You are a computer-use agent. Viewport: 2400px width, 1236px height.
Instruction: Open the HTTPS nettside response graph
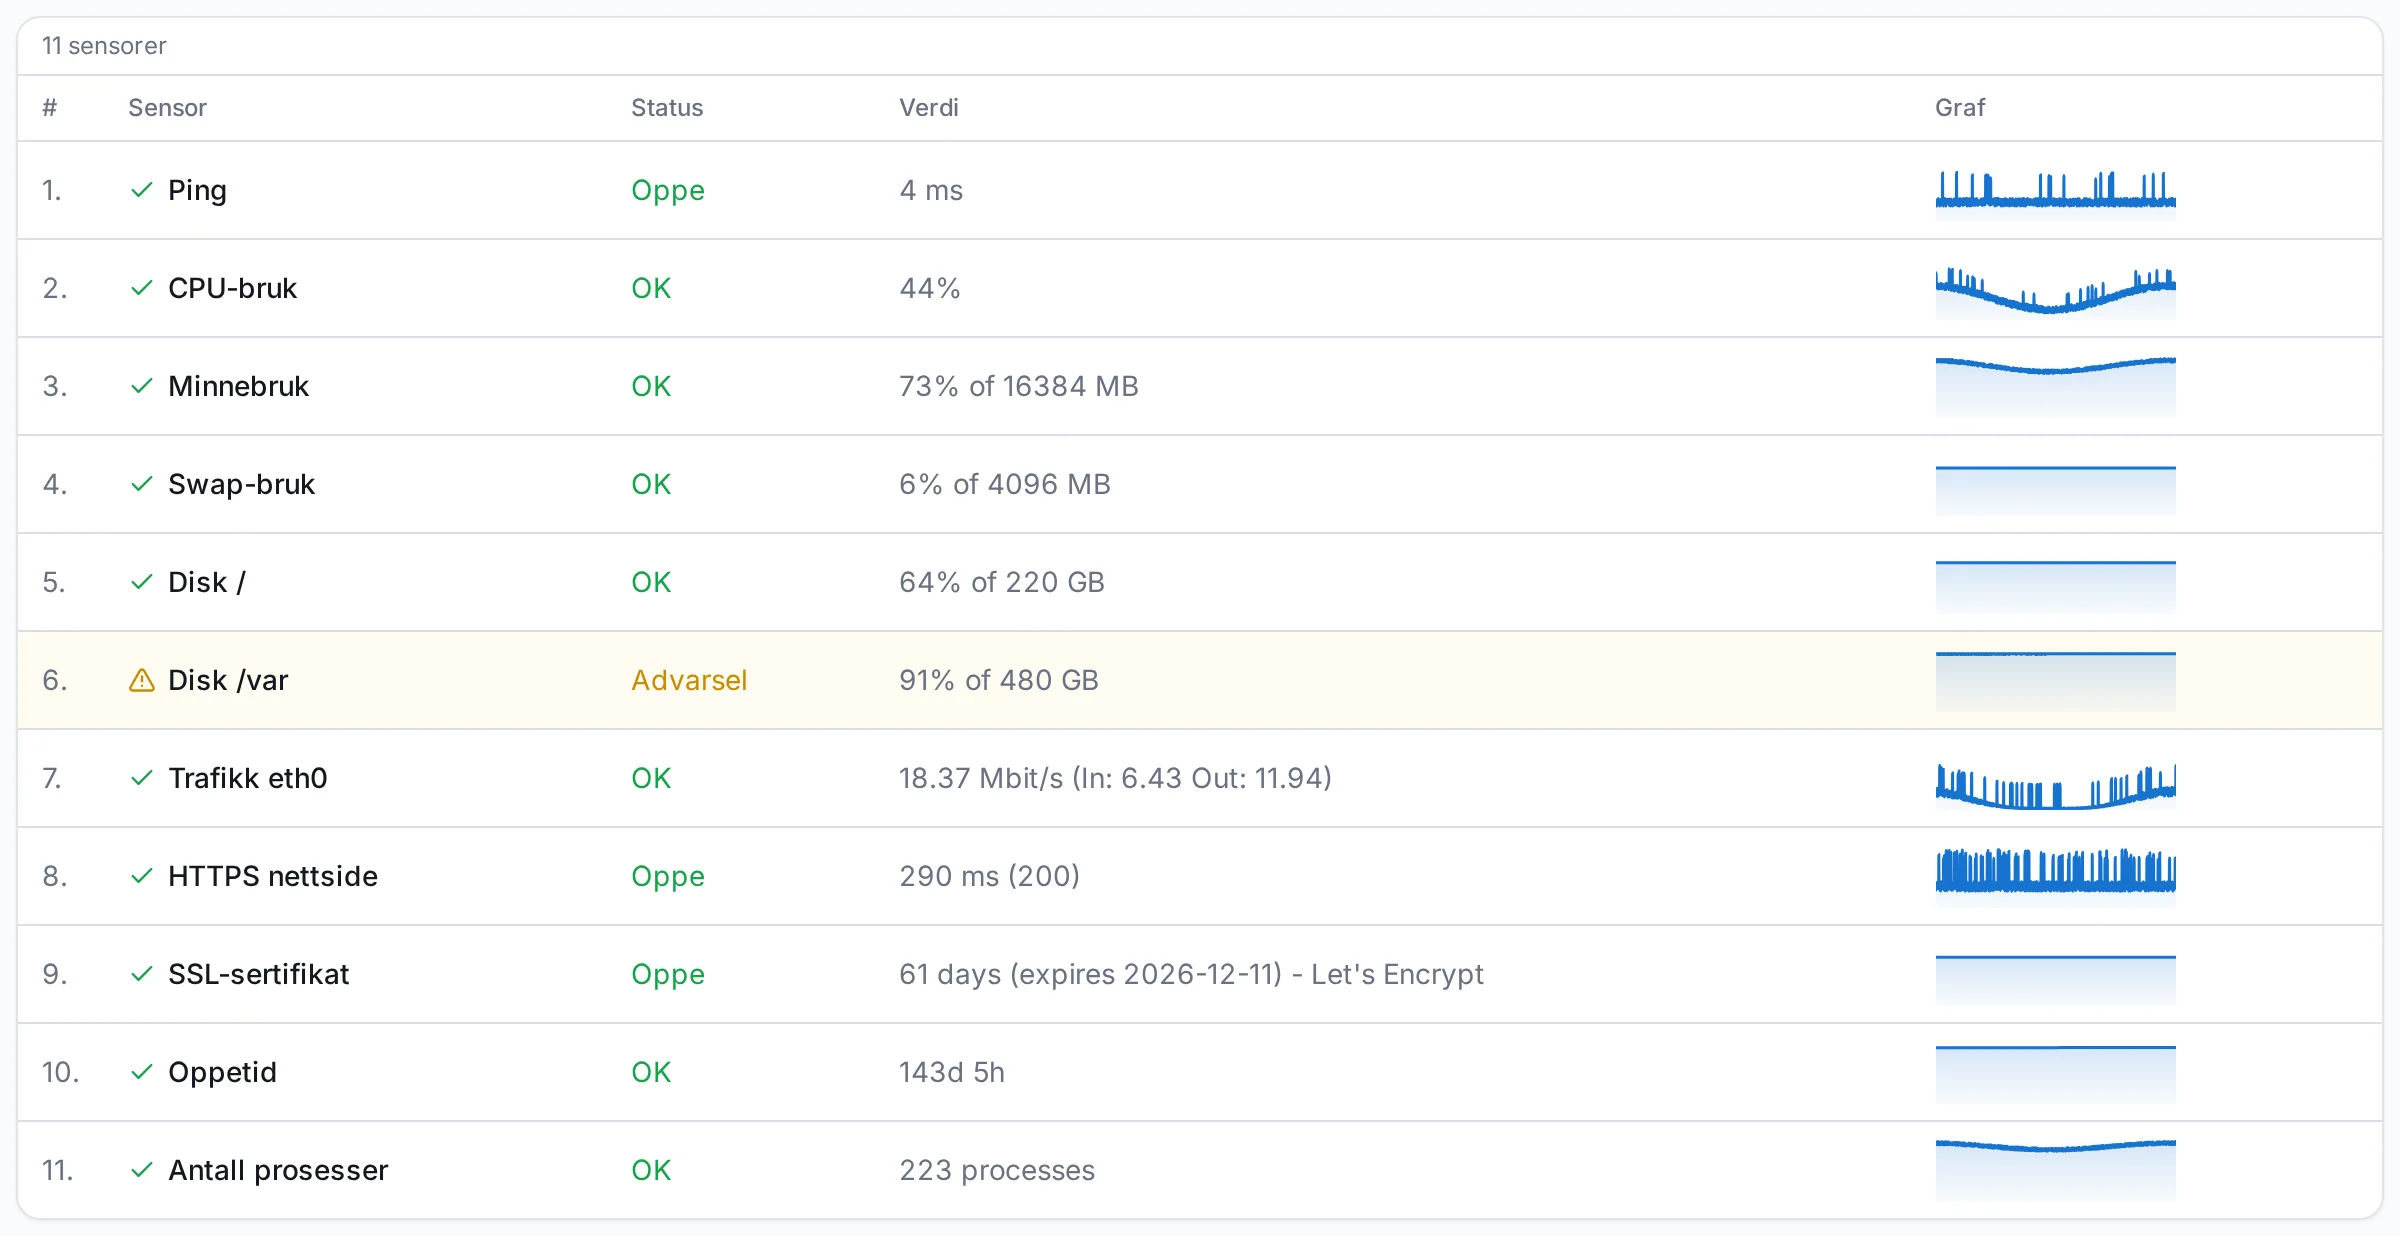[x=2055, y=876]
